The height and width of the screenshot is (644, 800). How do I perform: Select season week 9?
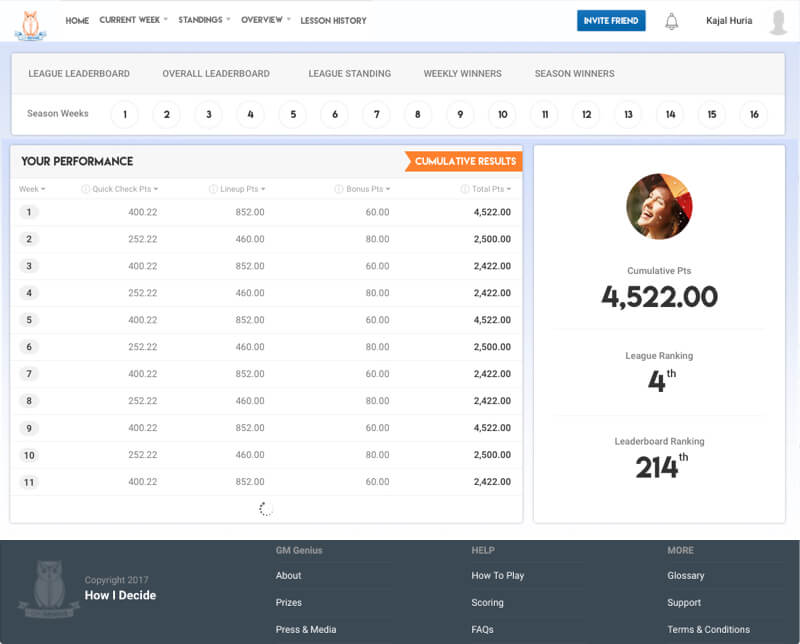coord(460,114)
